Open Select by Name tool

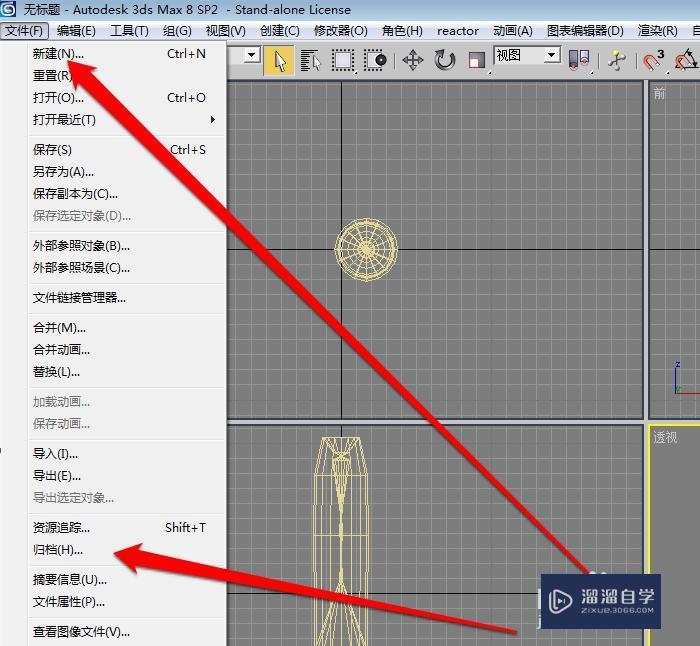[x=311, y=60]
